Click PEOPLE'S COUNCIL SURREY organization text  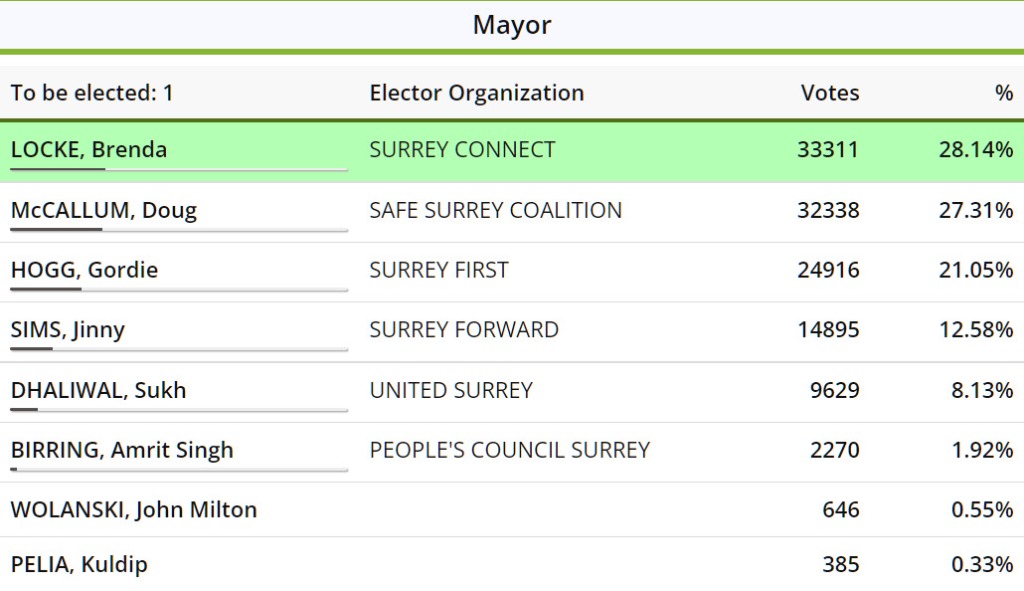point(510,450)
